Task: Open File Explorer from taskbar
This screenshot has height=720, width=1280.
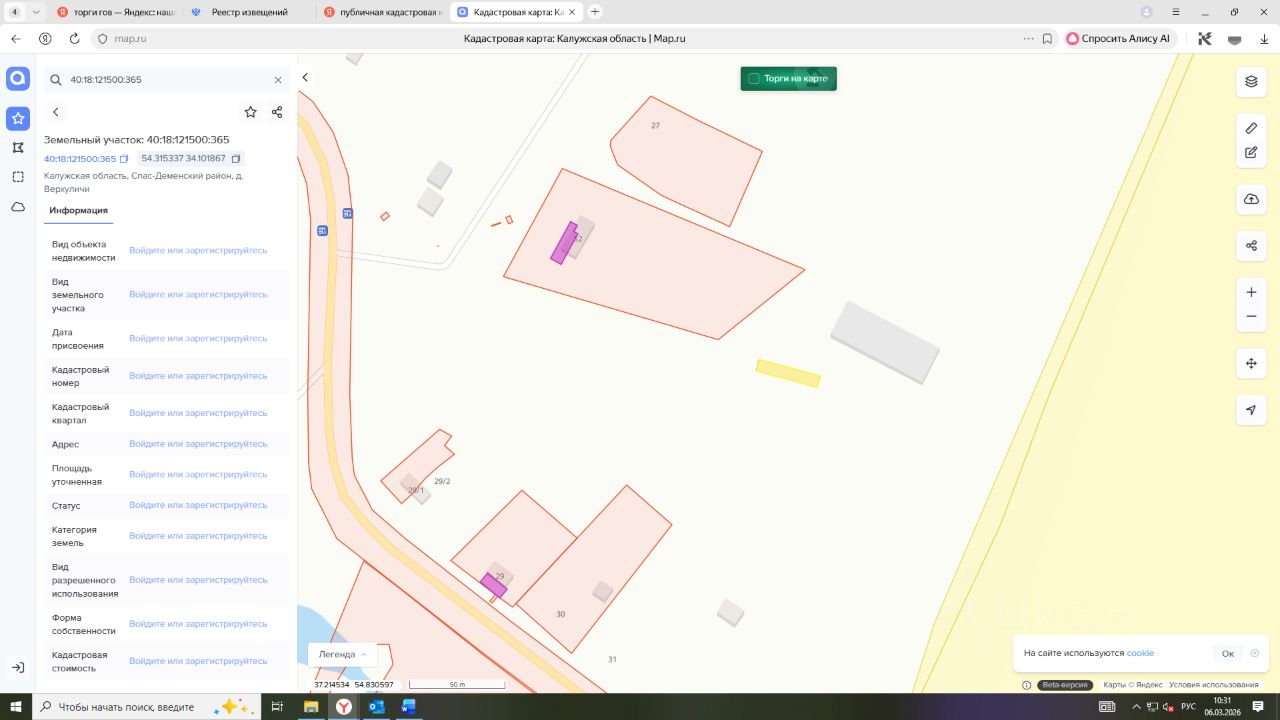Action: tap(311, 706)
